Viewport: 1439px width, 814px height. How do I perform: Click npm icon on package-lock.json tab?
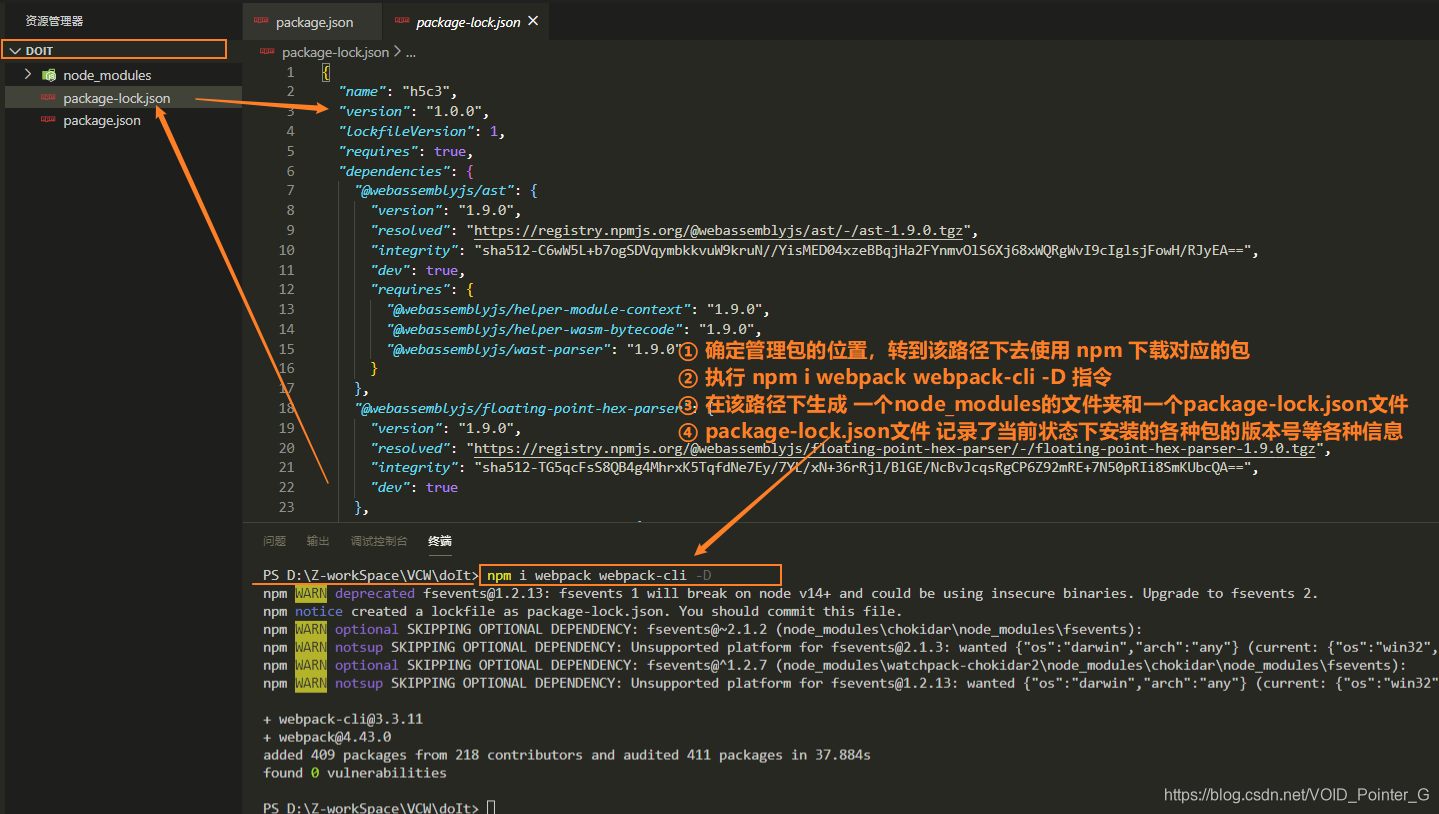click(402, 21)
